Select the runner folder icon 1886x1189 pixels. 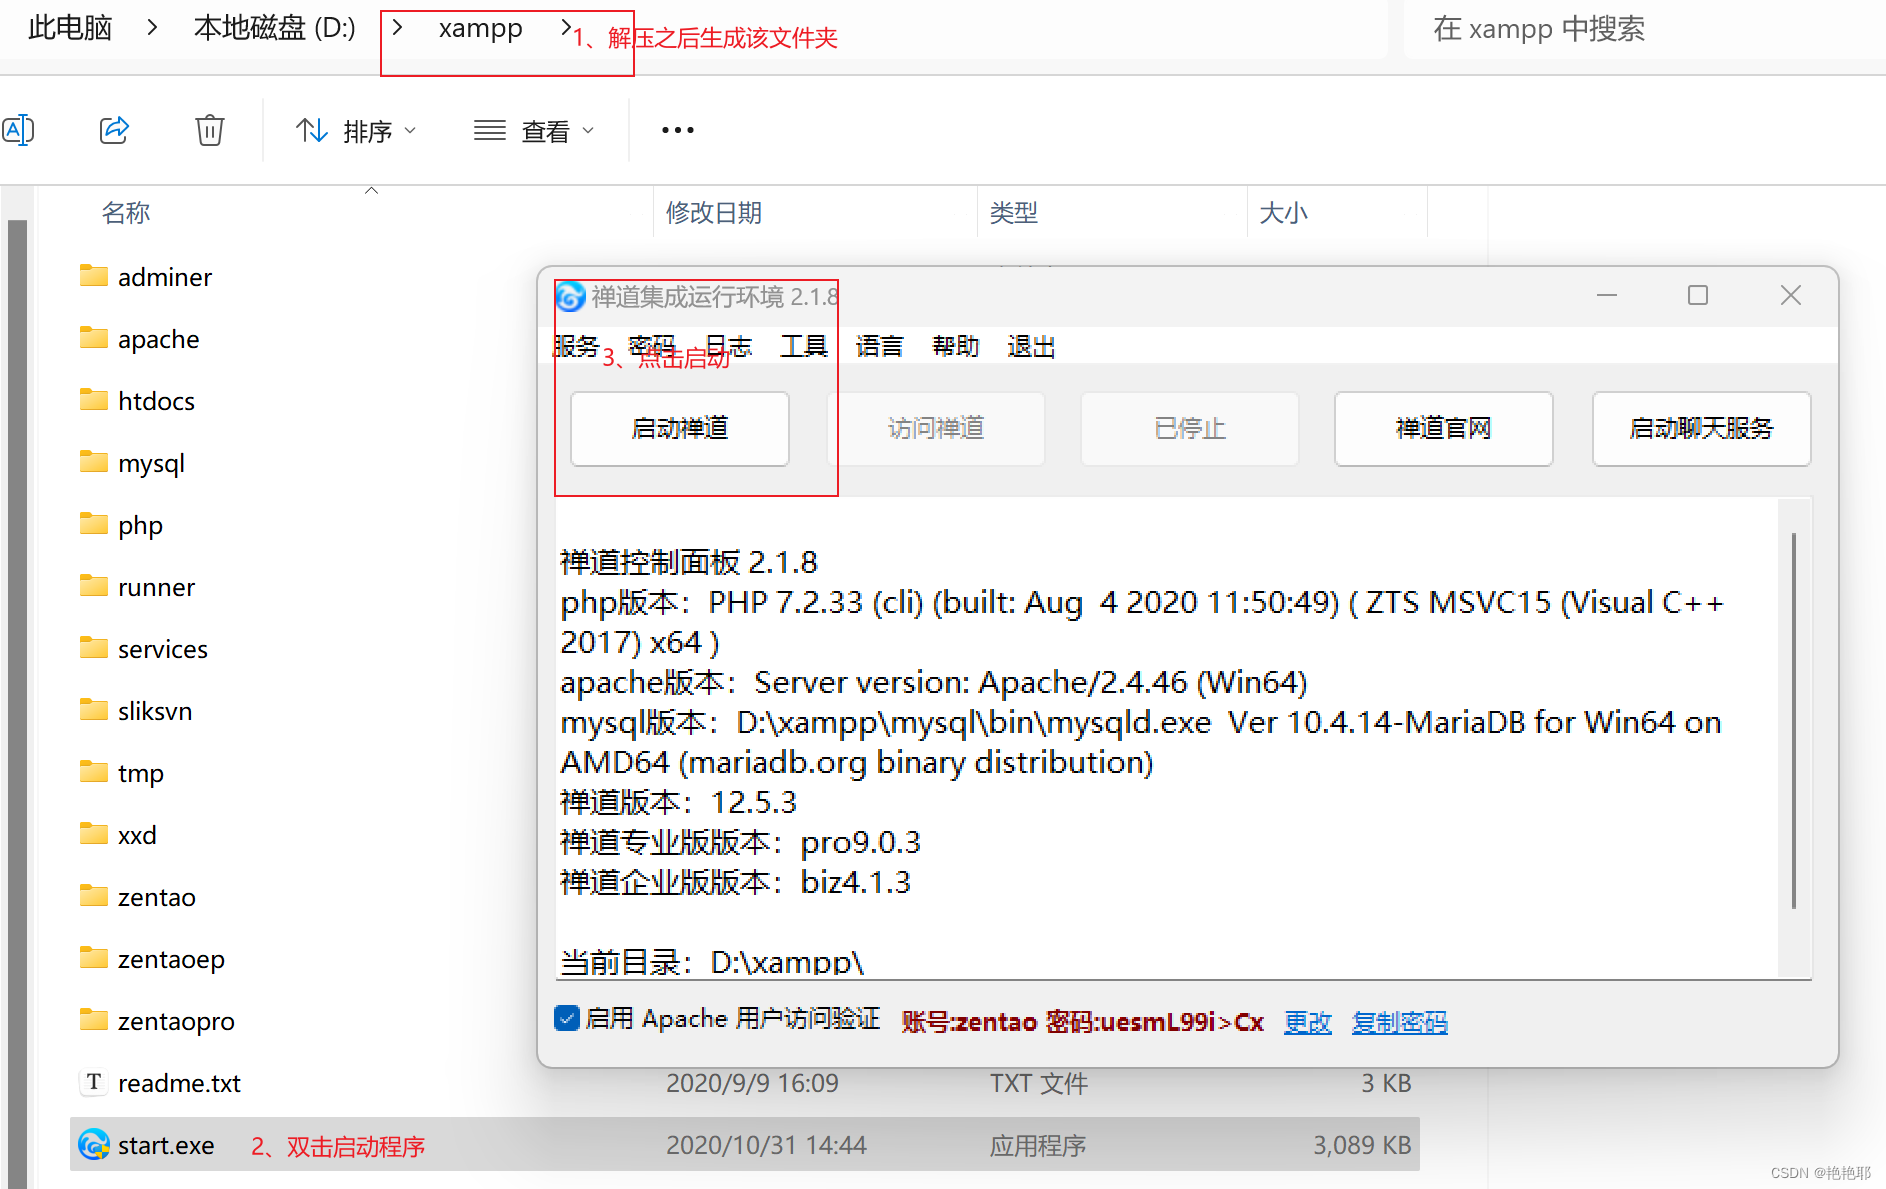click(94, 585)
